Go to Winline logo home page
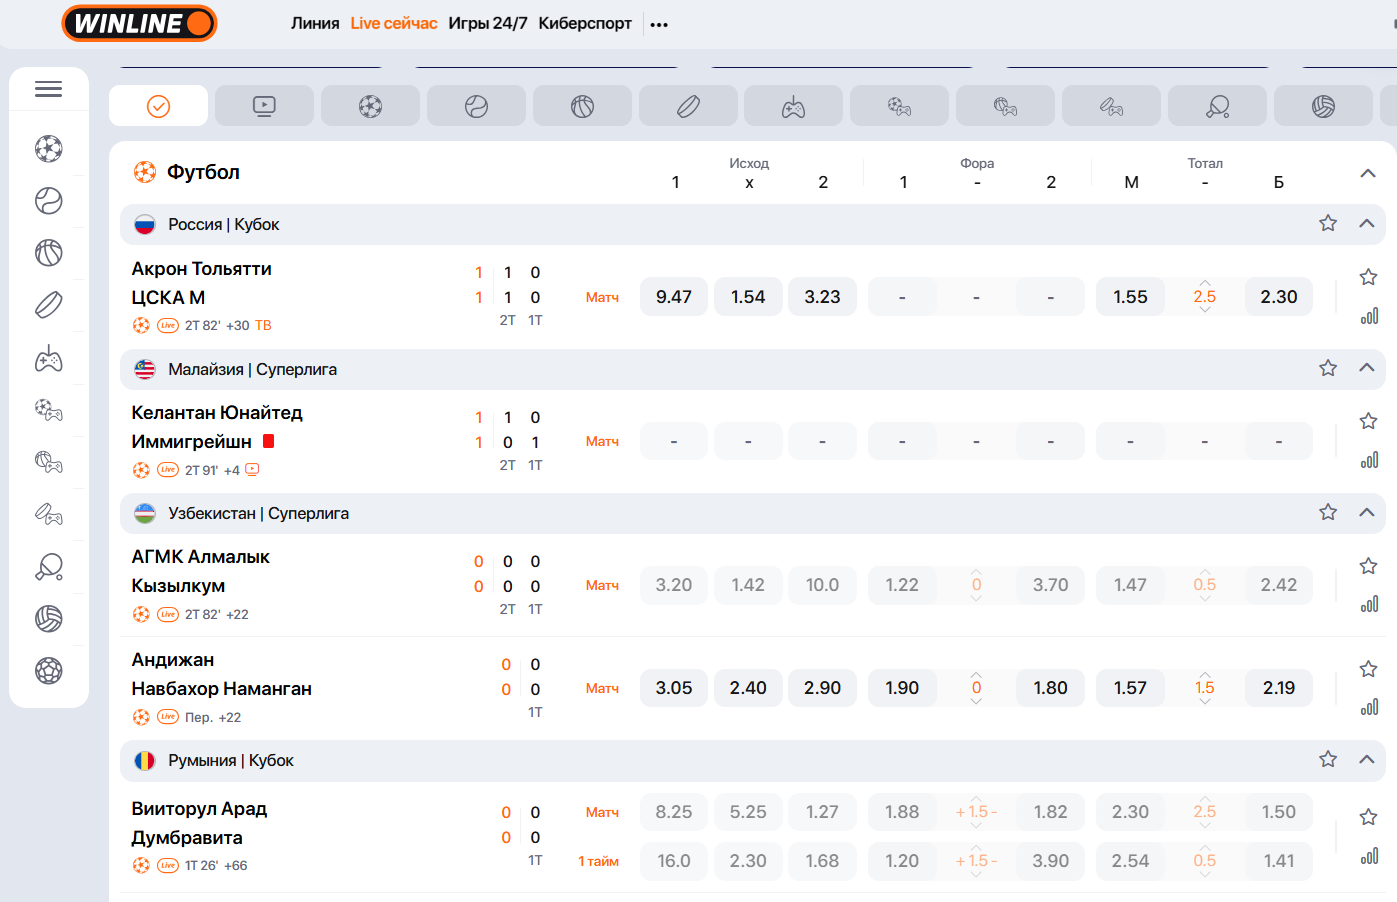1397x902 pixels. click(x=139, y=23)
